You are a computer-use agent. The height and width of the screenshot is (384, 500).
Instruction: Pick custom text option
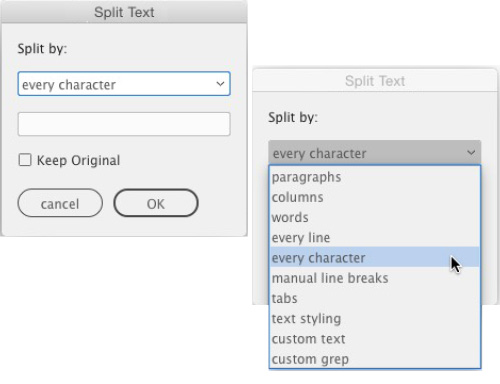coord(375,339)
